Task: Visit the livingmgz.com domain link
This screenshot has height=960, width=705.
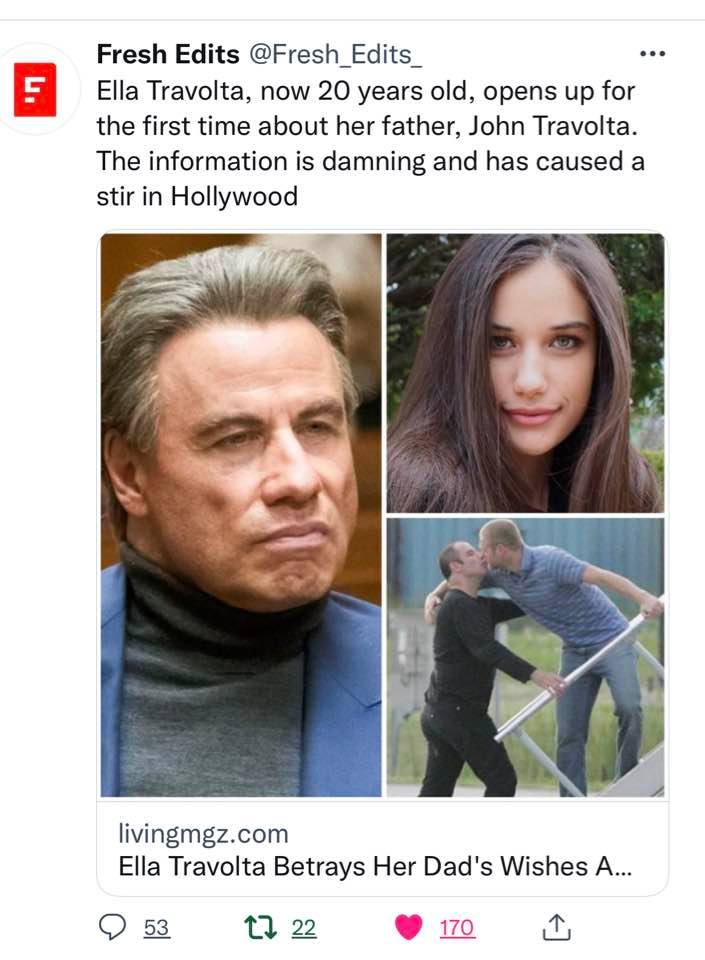Action: 203,834
